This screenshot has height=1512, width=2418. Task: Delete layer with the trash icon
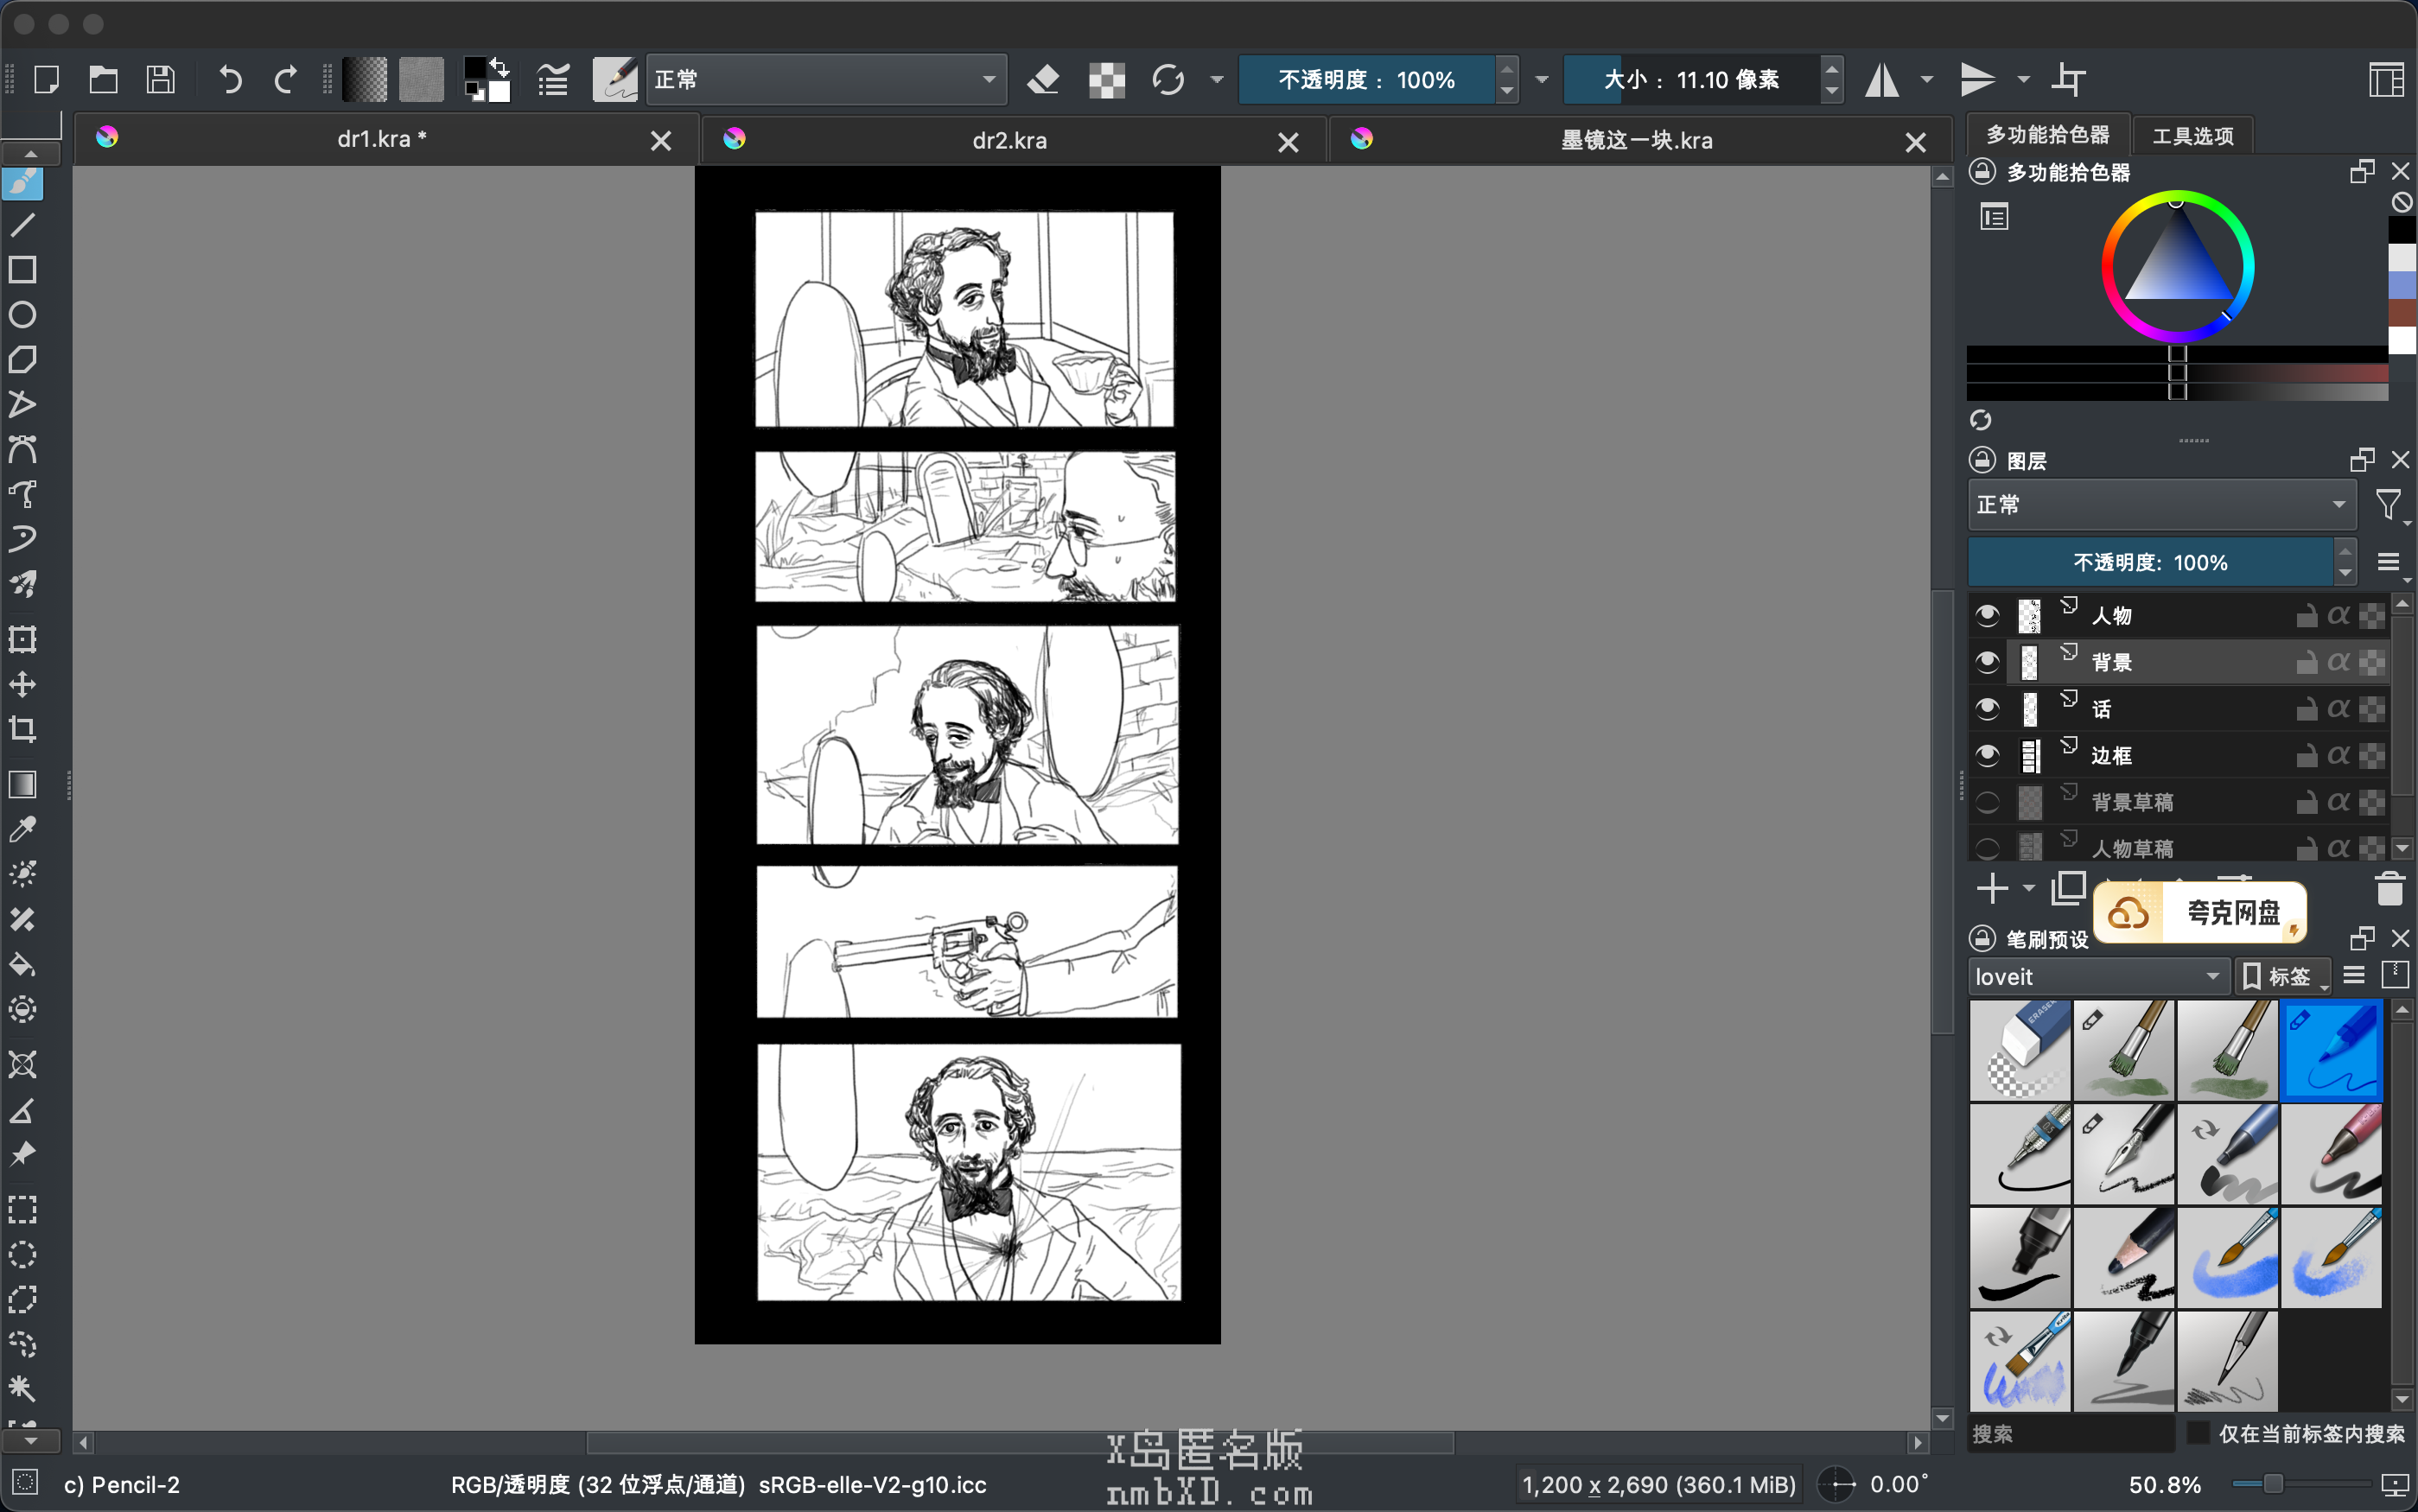coord(2389,888)
